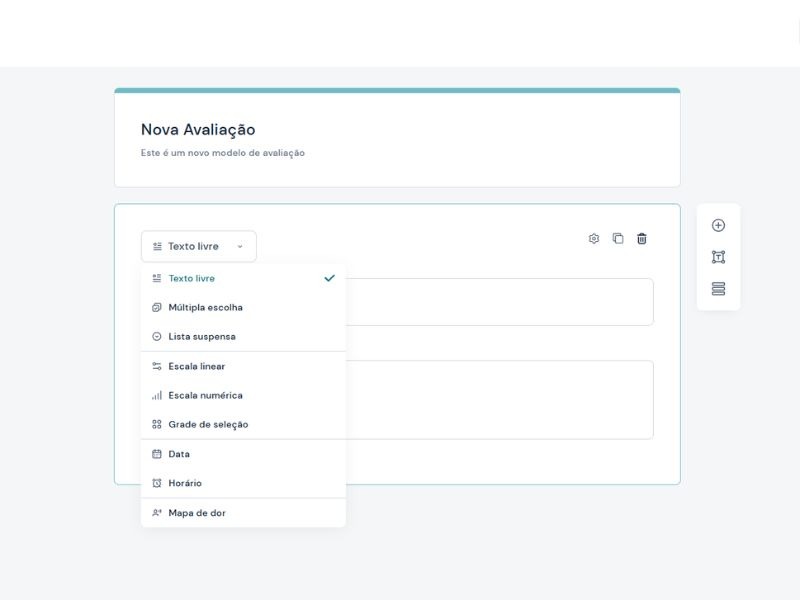This screenshot has width=800, height=600.
Task: Select the Mapa de dor option
Action: [x=197, y=513]
